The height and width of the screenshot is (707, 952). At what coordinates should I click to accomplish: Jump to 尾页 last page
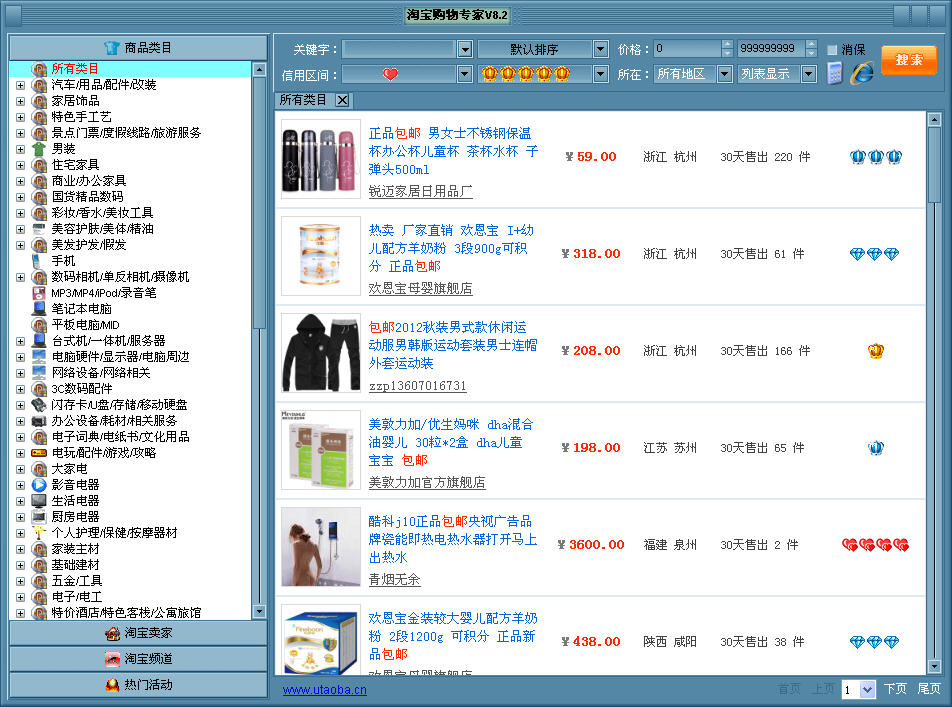point(929,689)
